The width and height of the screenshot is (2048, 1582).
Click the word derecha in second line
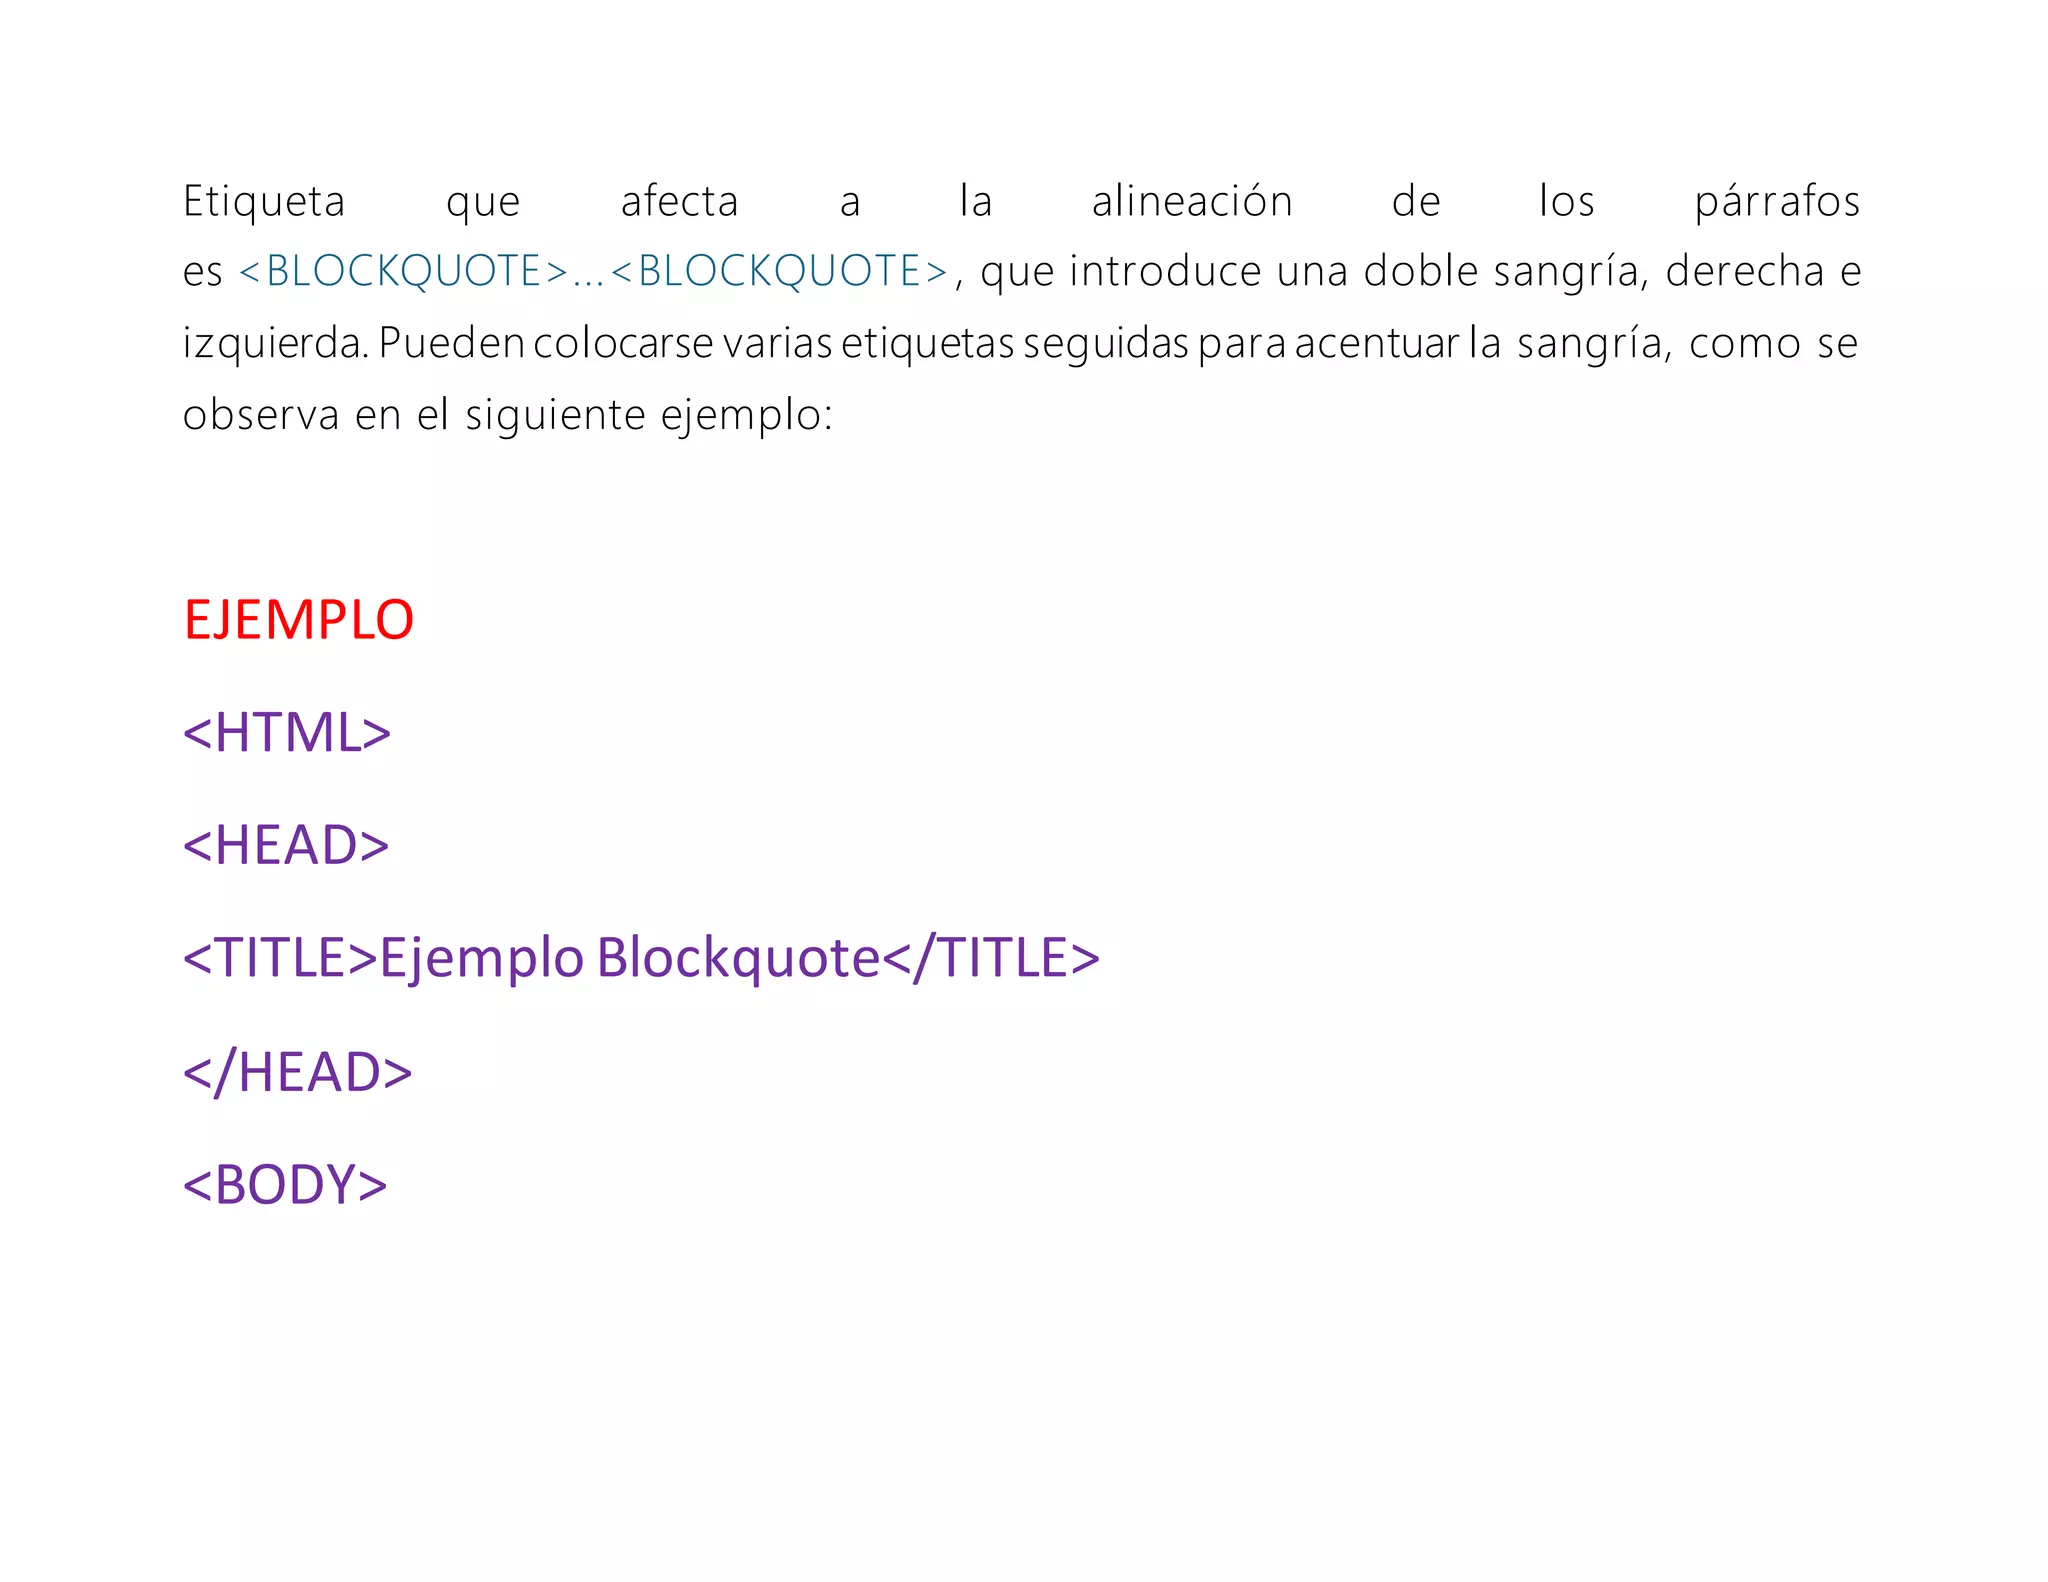(1745, 271)
